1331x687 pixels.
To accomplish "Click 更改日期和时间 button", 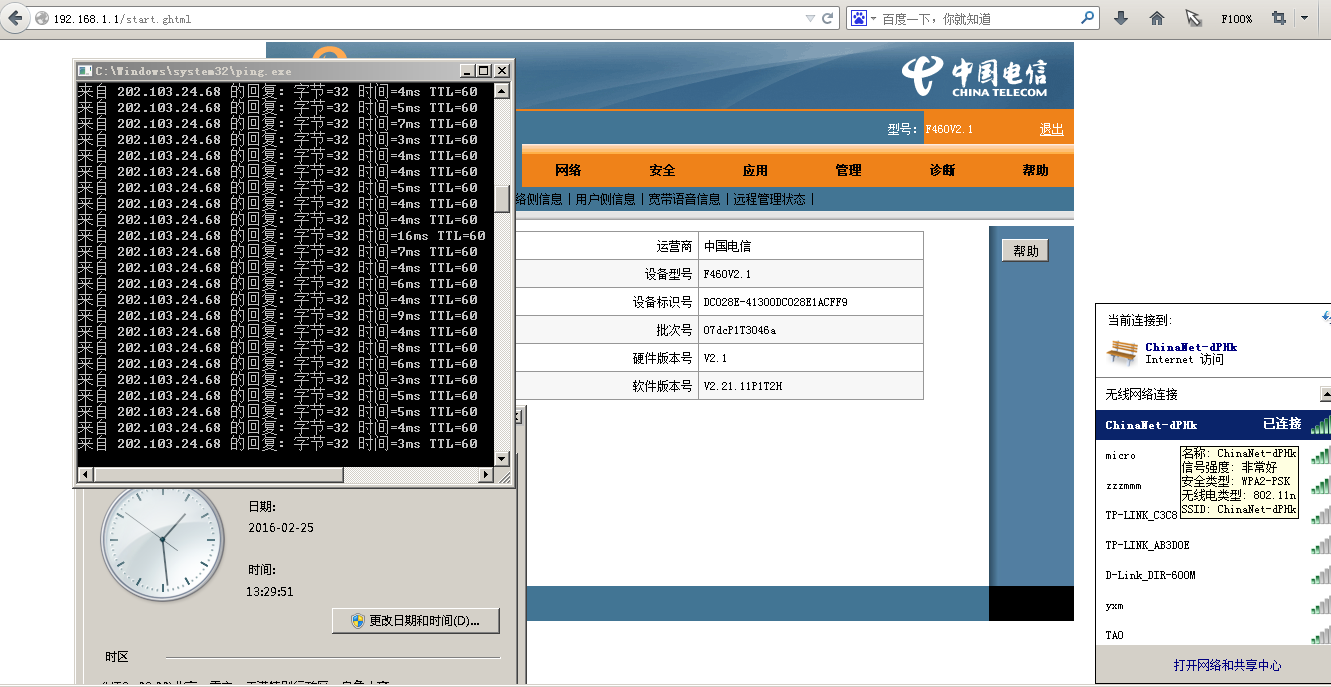I will 416,621.
